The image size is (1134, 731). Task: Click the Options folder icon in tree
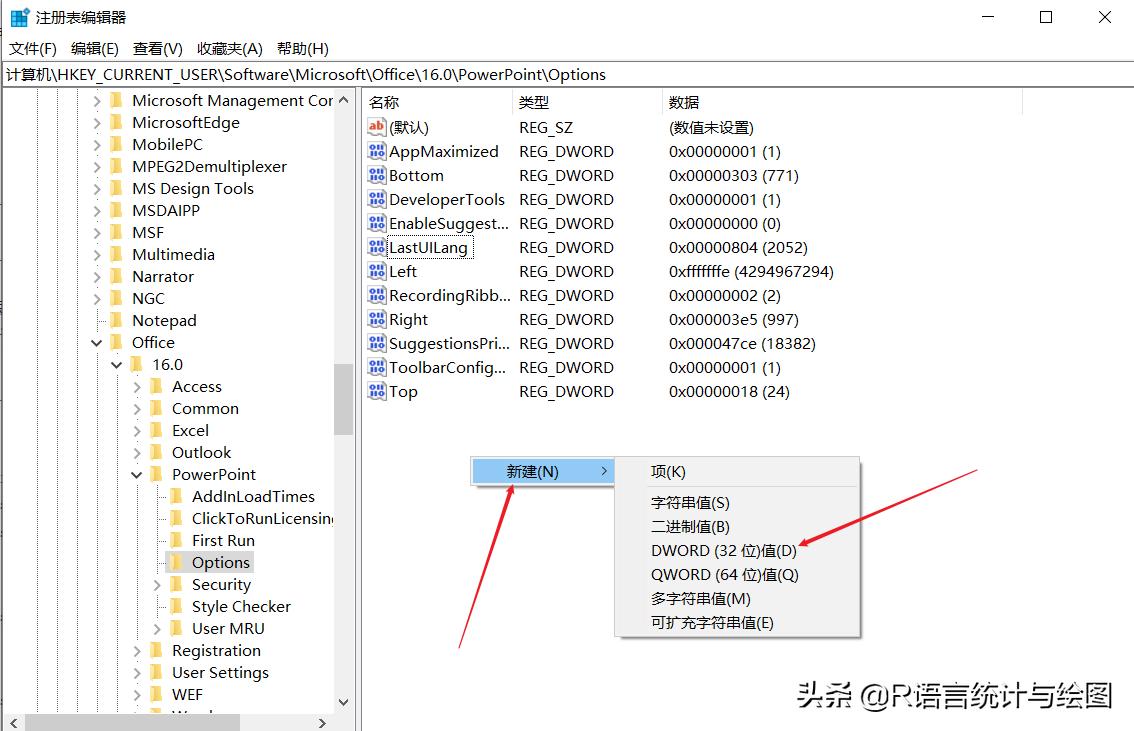click(176, 563)
